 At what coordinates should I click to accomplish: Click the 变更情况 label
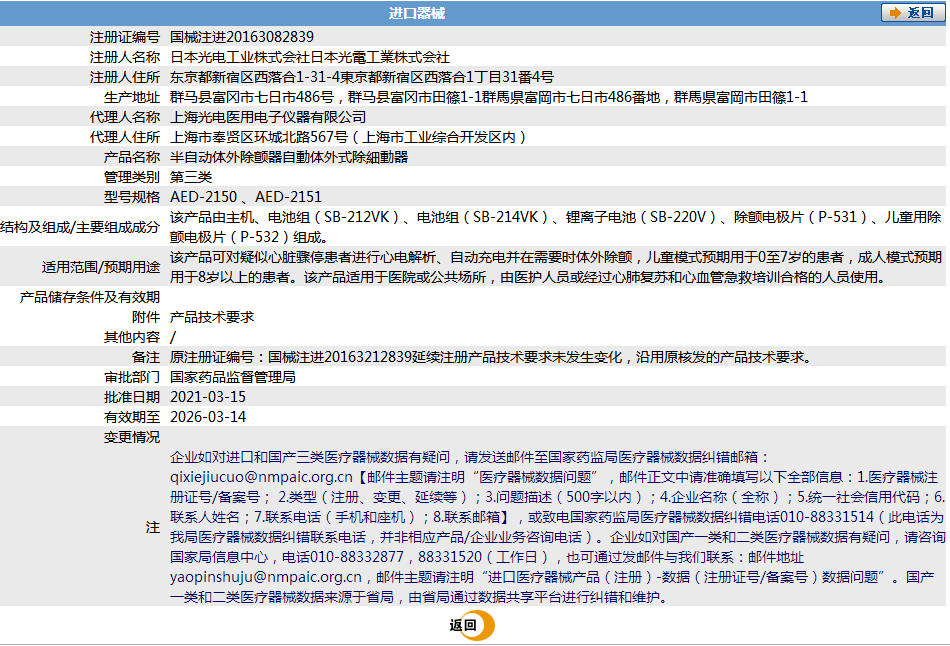[132, 437]
